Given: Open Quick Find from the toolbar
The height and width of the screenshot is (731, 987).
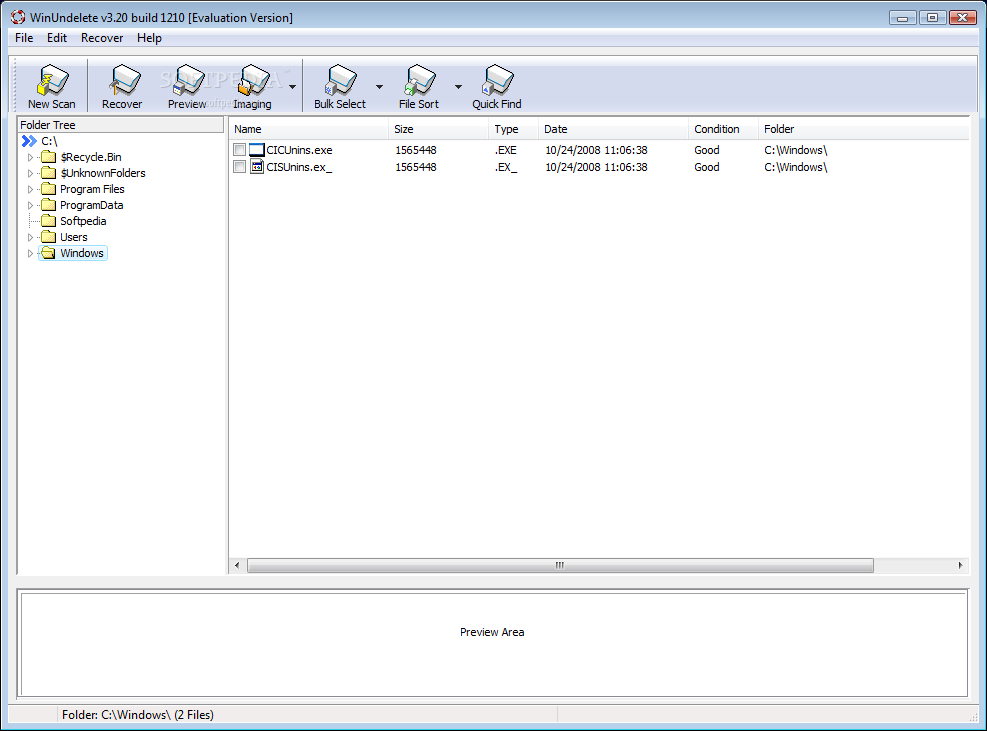Looking at the screenshot, I should point(497,86).
